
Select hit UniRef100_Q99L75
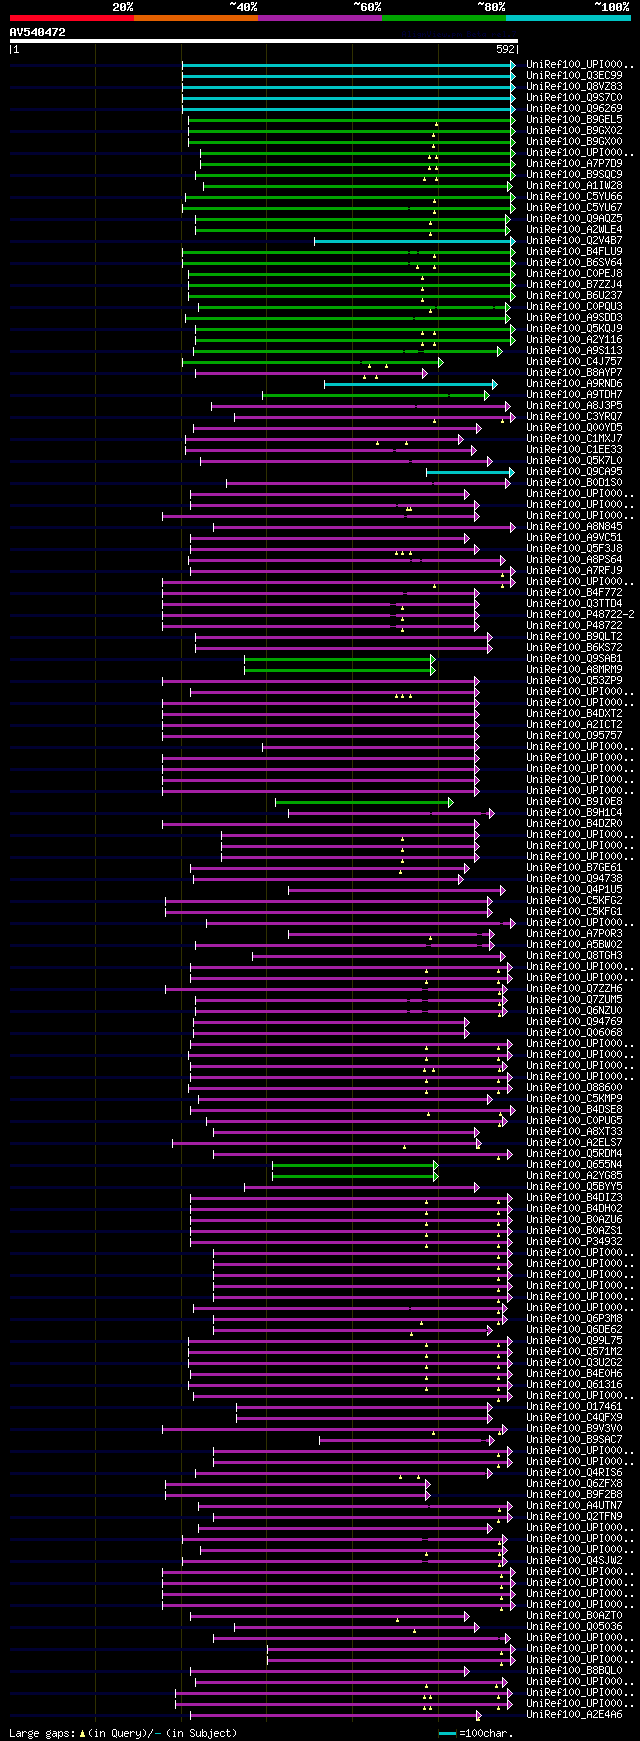[574, 1340]
